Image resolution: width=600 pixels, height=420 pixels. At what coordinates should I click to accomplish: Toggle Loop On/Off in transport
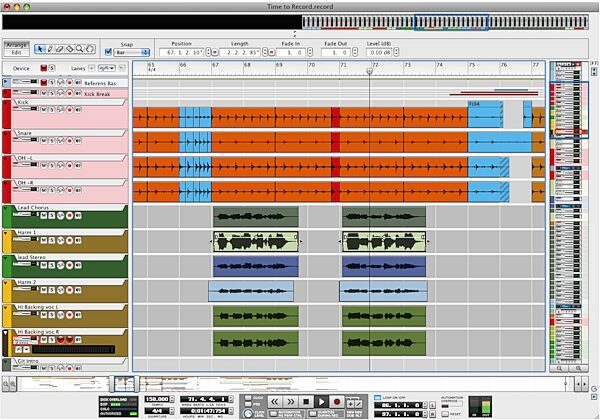(x=377, y=398)
